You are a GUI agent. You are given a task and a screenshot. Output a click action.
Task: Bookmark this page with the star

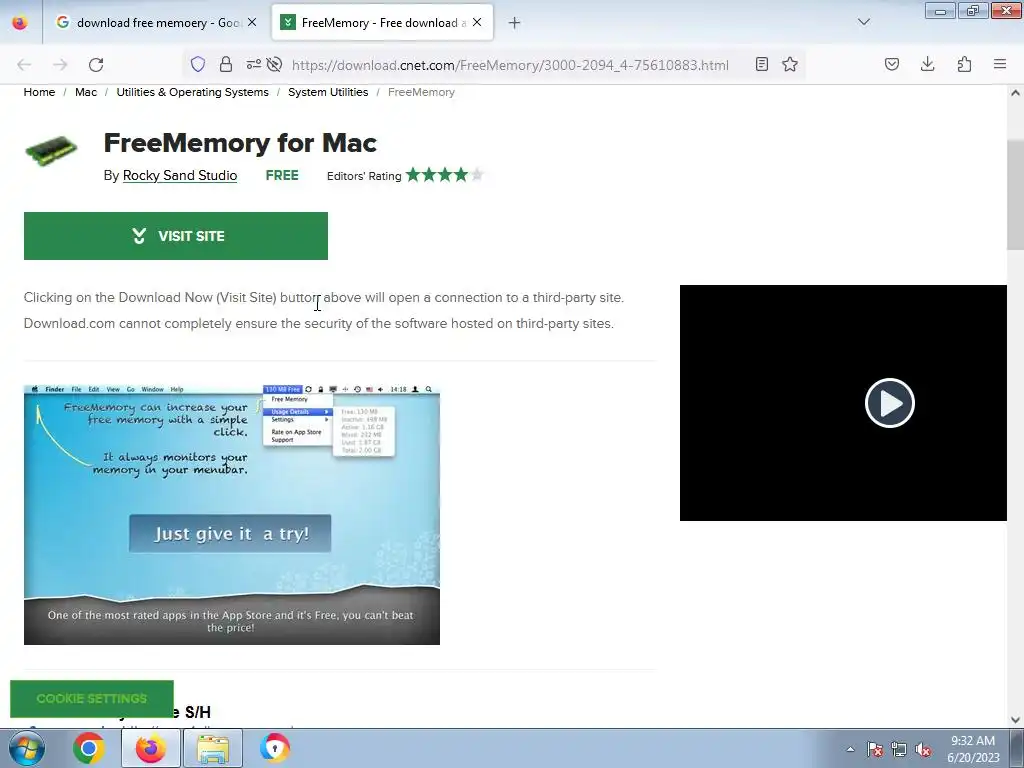coord(790,64)
